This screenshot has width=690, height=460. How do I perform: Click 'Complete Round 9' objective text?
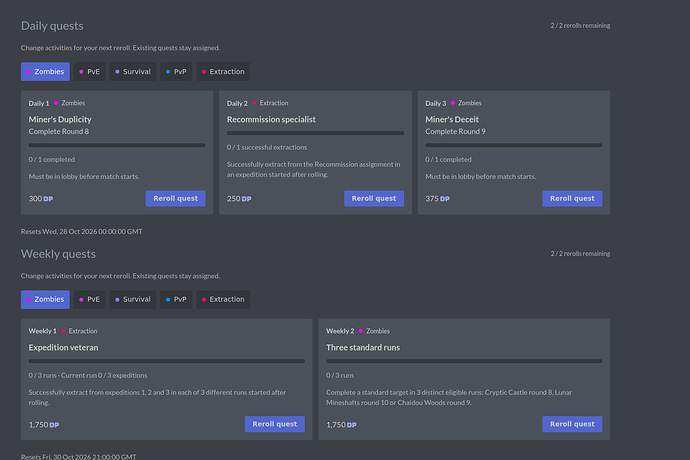pyautogui.click(x=455, y=132)
